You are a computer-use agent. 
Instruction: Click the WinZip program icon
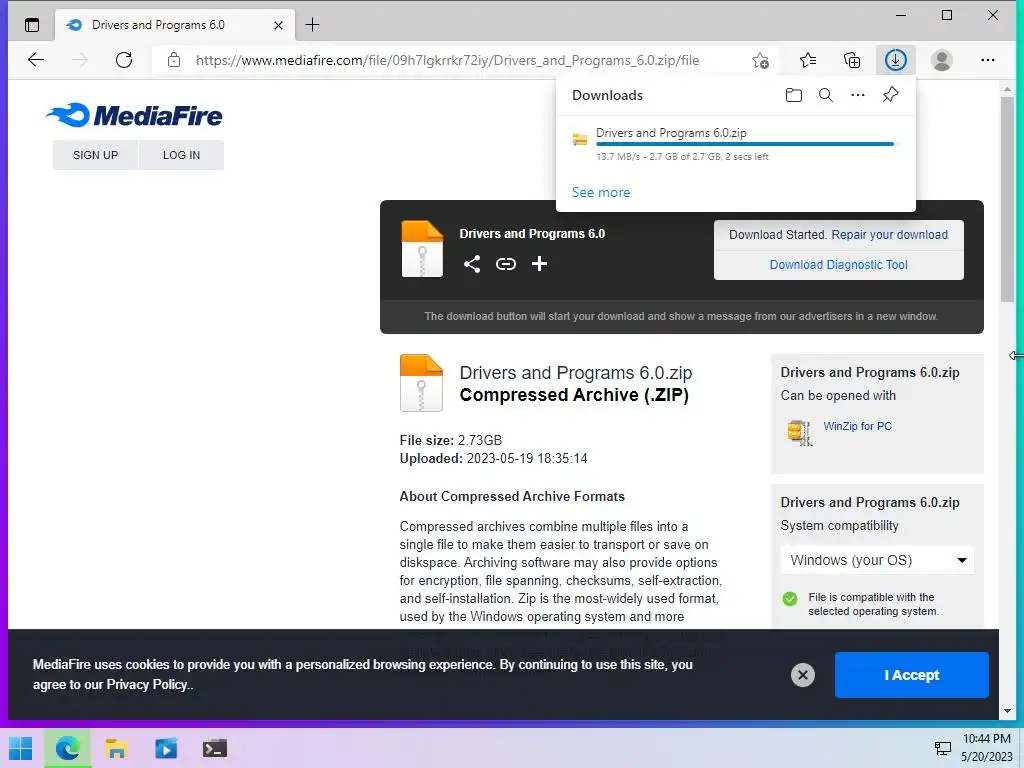[800, 432]
